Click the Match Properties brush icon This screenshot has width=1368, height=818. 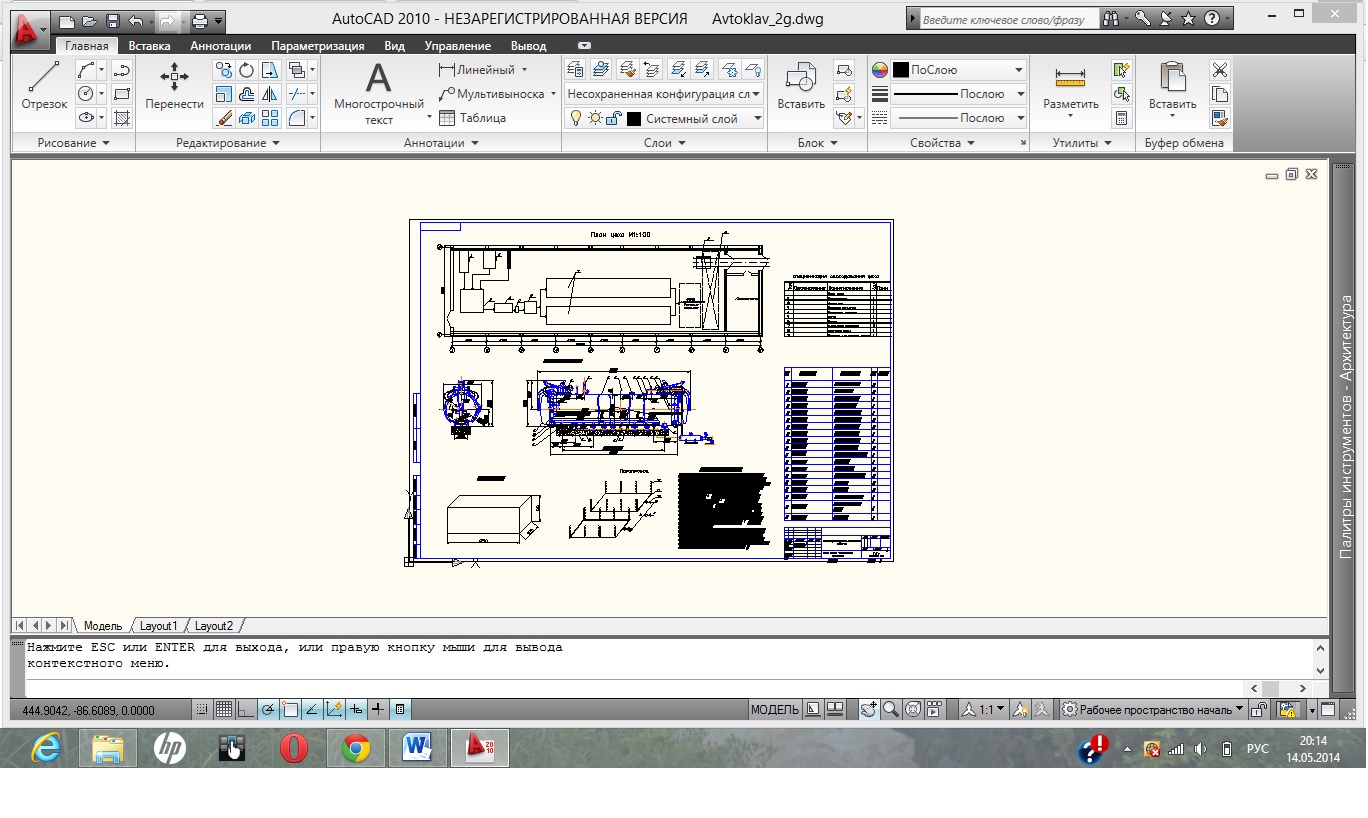pyautogui.click(x=1219, y=118)
